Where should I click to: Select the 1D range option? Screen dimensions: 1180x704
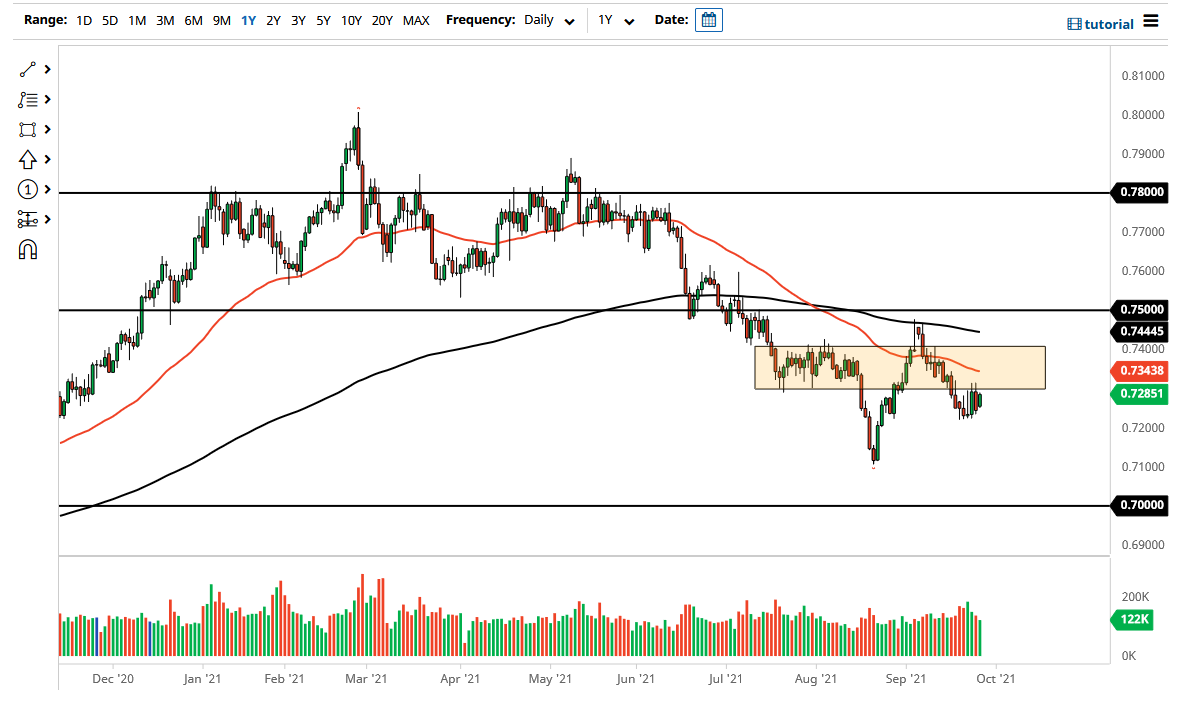pyautogui.click(x=84, y=20)
